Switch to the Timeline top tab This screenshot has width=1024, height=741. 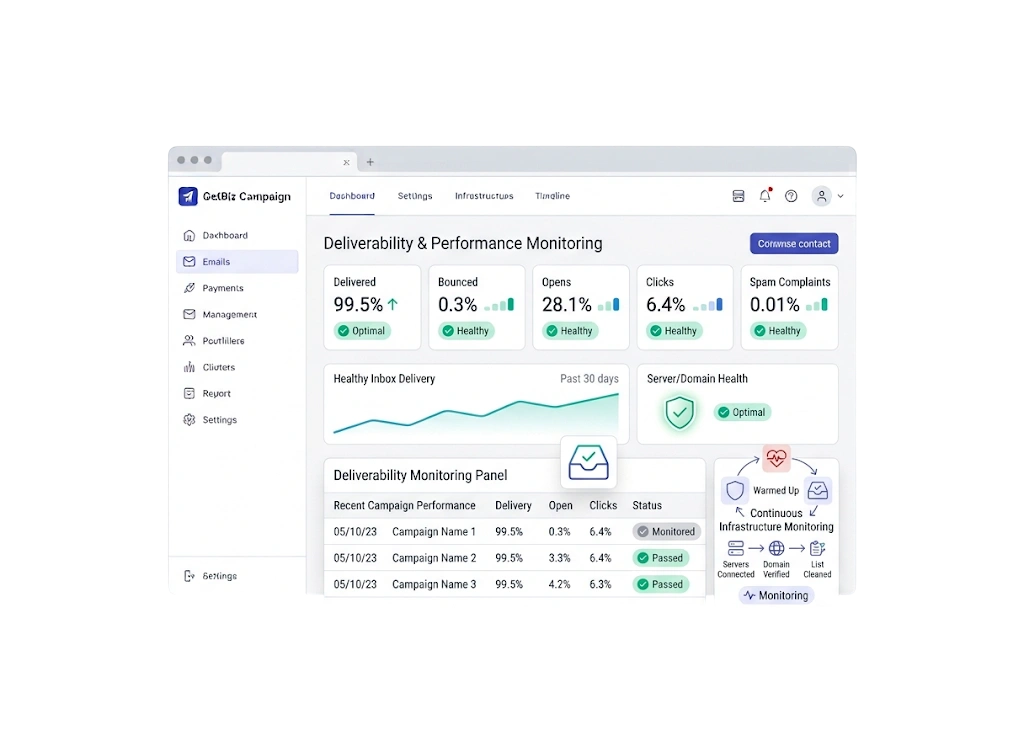pos(552,196)
